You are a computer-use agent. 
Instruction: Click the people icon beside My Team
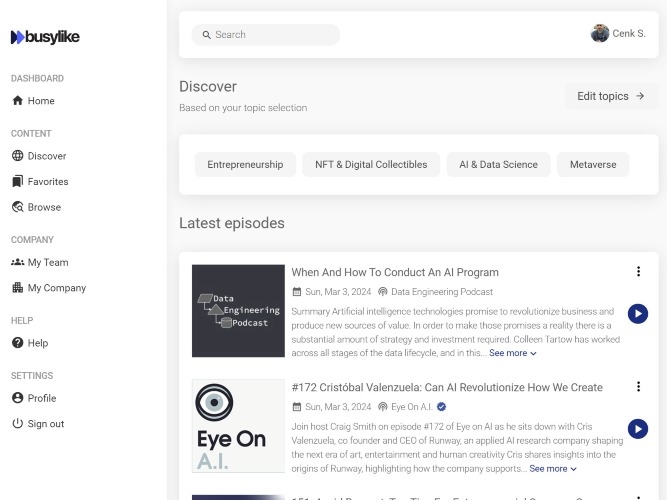[17, 262]
